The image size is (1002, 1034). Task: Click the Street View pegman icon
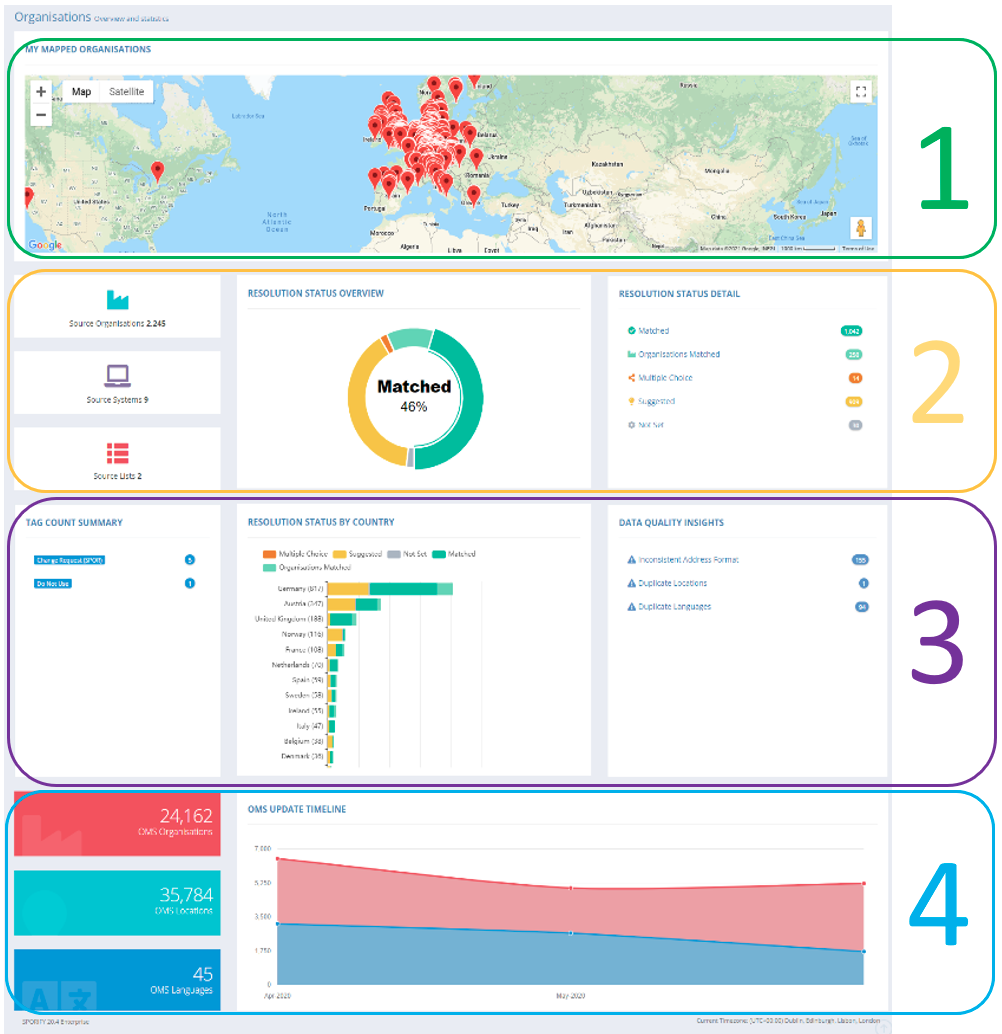(x=859, y=228)
